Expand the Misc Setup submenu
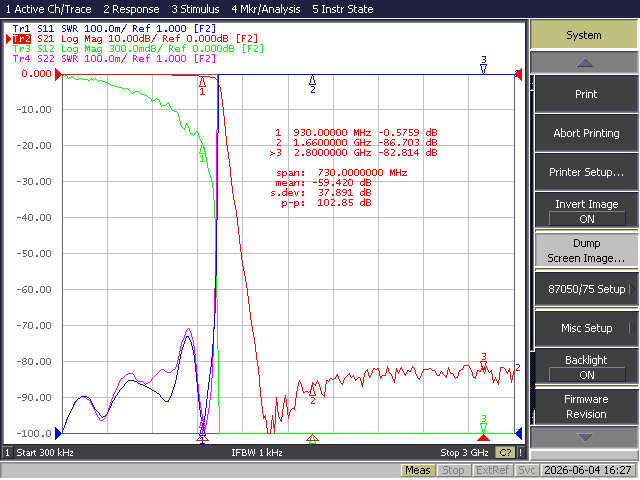The image size is (640, 480). (586, 328)
